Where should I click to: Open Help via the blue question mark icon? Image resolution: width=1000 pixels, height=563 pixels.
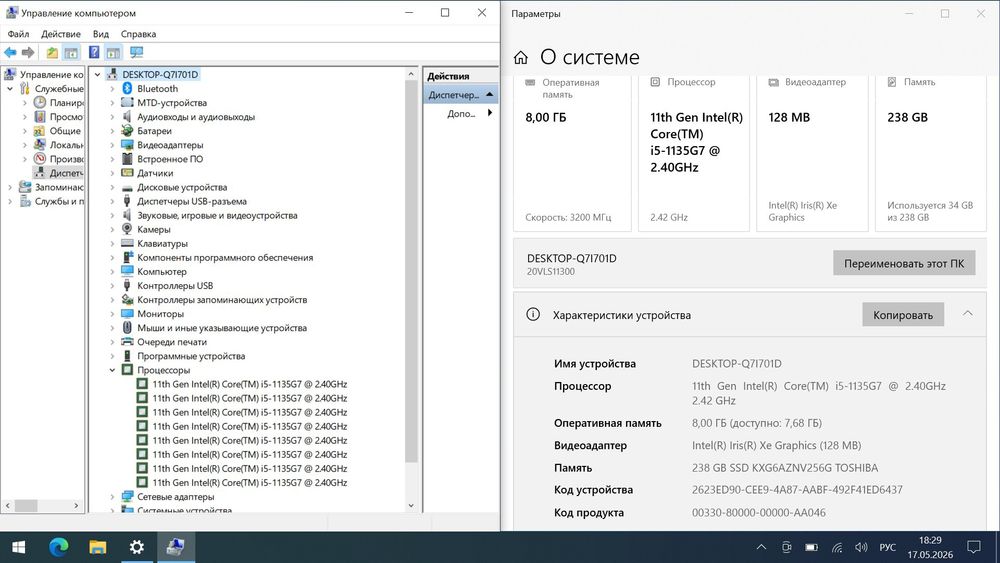click(x=94, y=52)
